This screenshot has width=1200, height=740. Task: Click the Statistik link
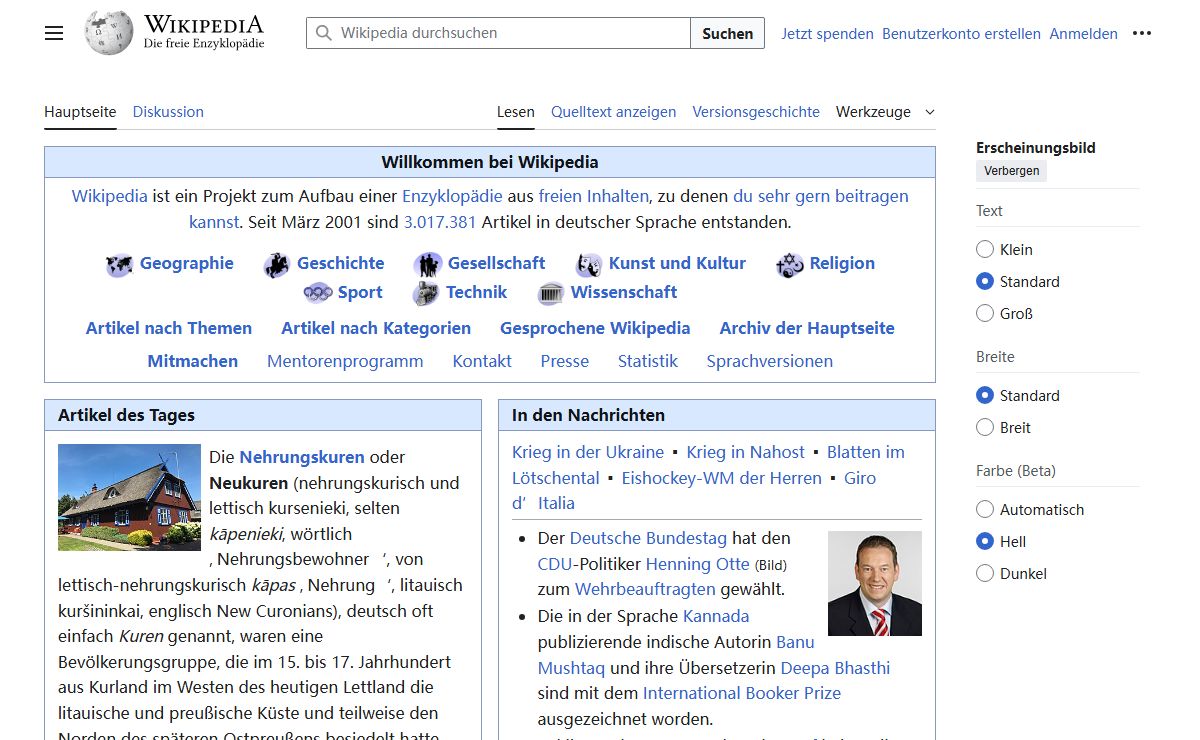pyautogui.click(x=648, y=361)
